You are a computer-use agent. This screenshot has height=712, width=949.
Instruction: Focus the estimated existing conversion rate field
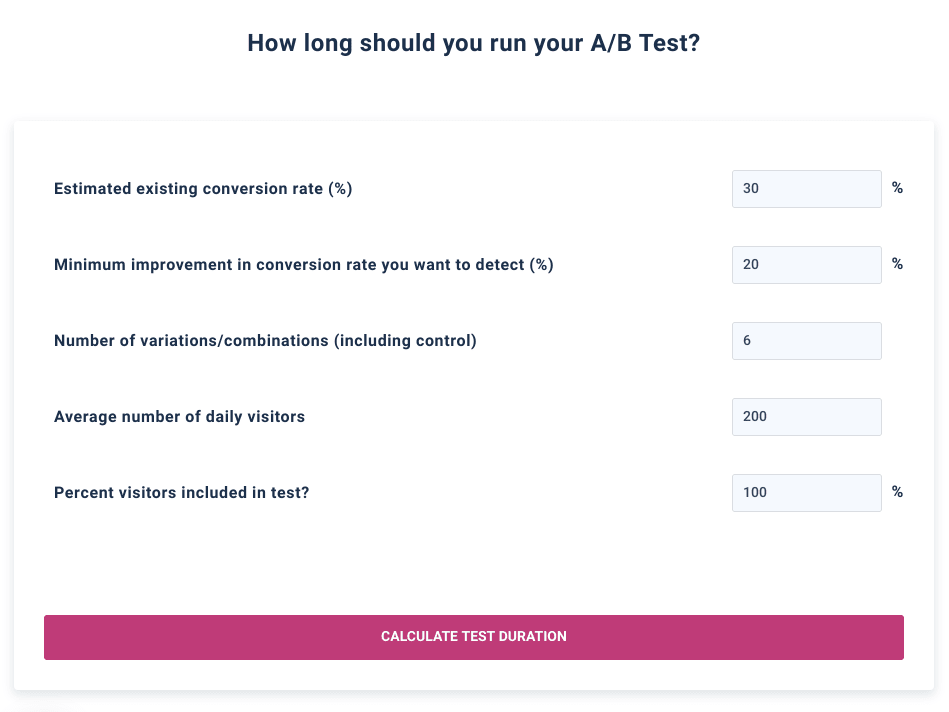807,189
